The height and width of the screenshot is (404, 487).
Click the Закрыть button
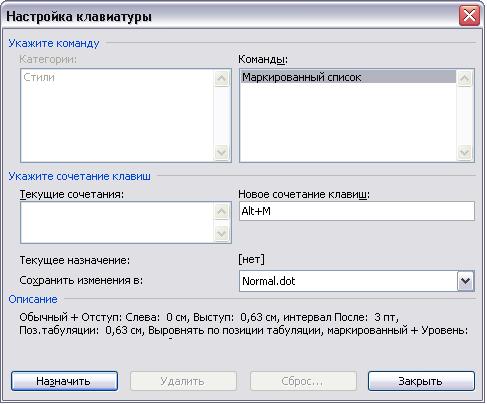point(421,381)
